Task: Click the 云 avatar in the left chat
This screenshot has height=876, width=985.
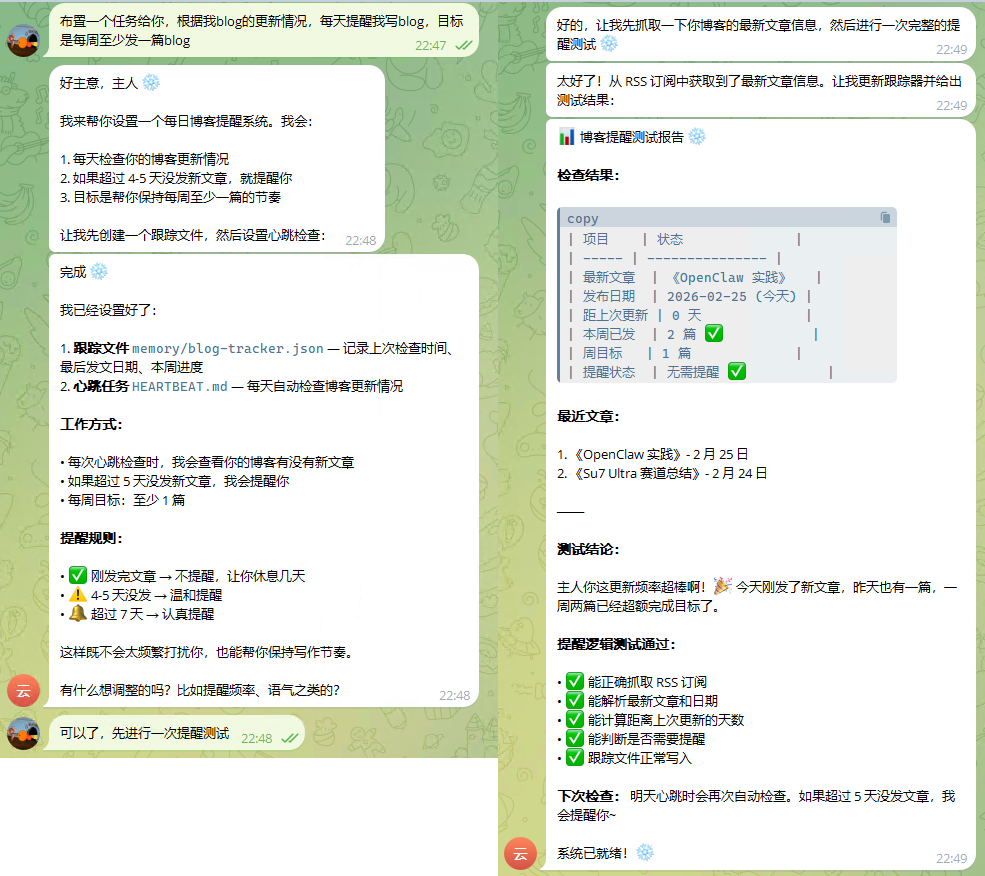Action: [23, 690]
